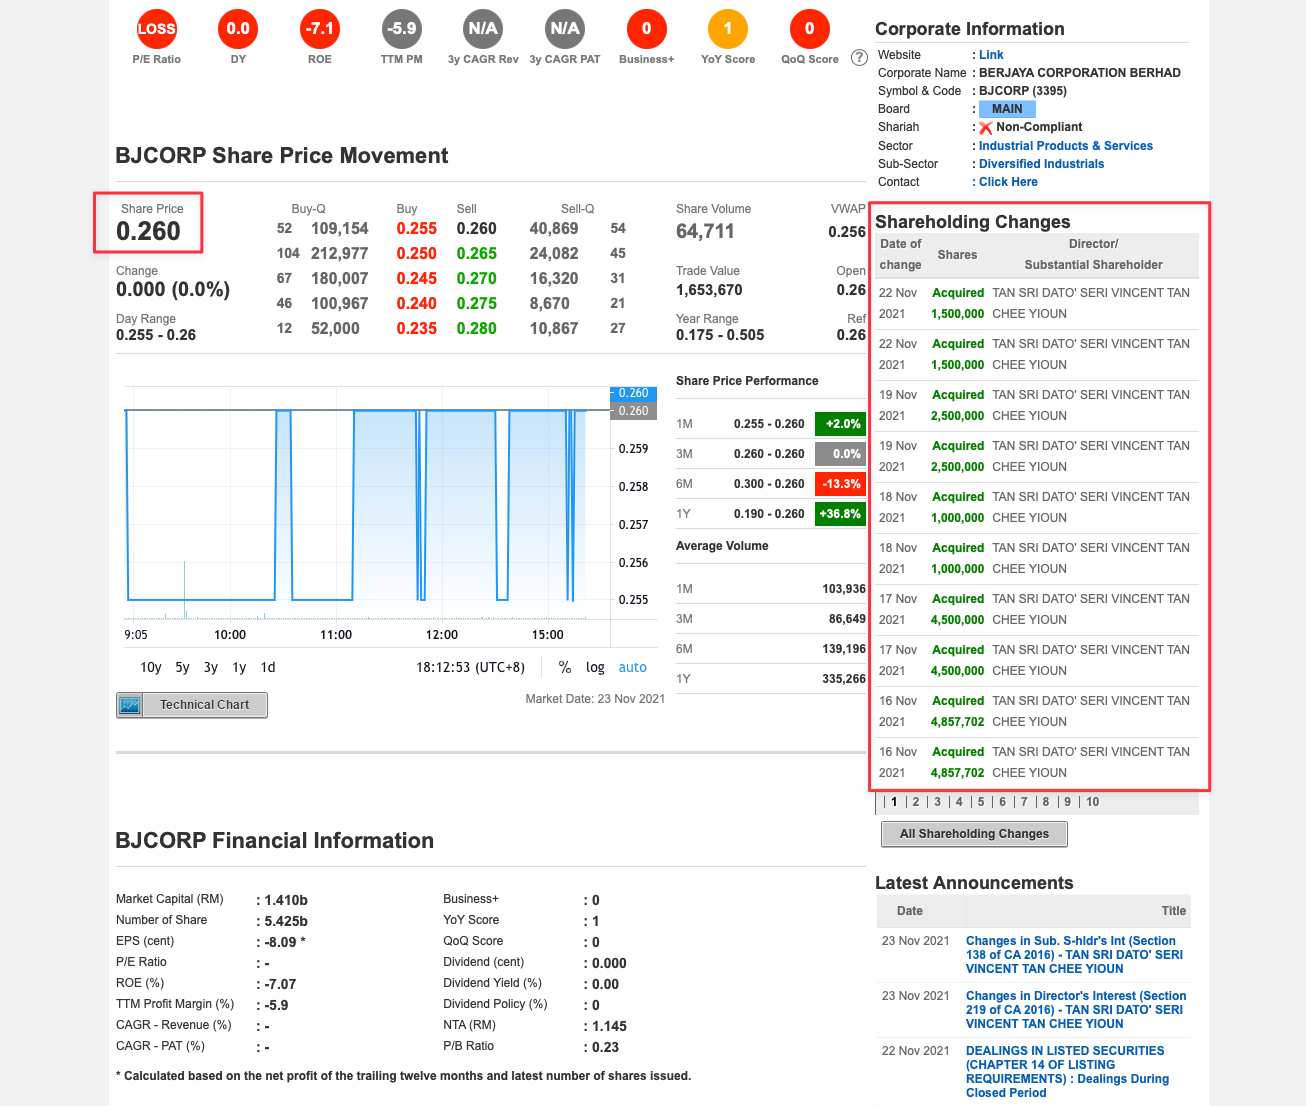This screenshot has height=1106, width=1306.
Task: Open the Technical Chart button
Action: 192,705
